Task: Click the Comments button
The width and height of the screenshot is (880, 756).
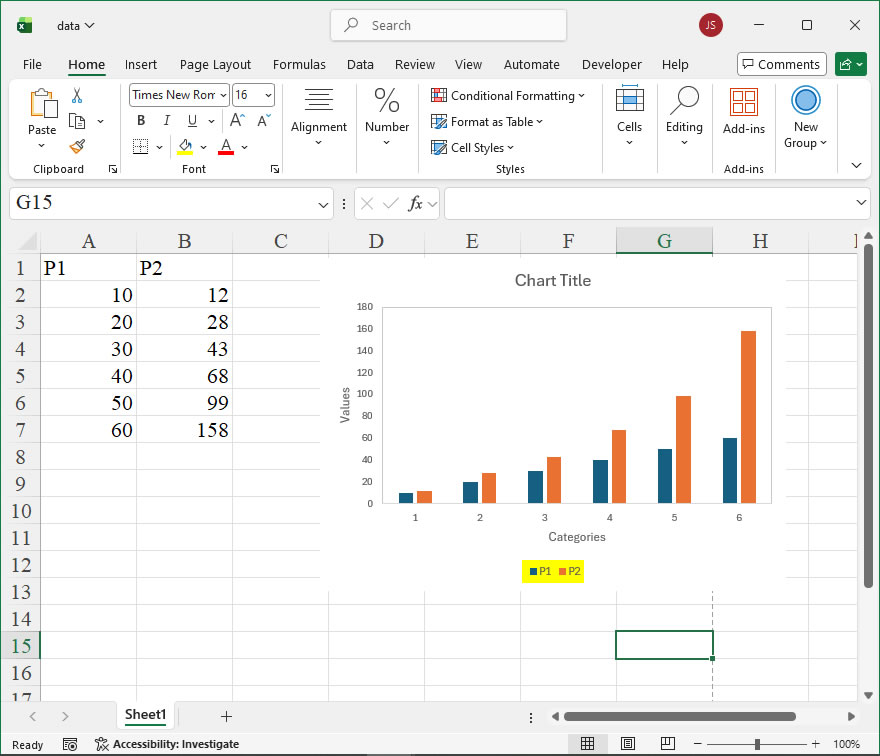Action: [x=781, y=64]
